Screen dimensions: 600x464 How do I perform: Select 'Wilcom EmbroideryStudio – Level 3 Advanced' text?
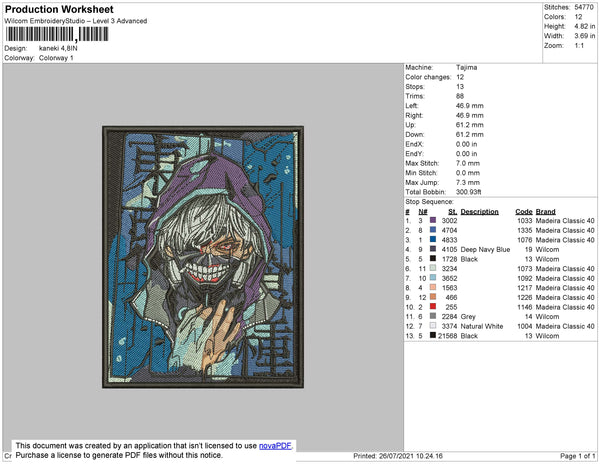tap(76, 21)
